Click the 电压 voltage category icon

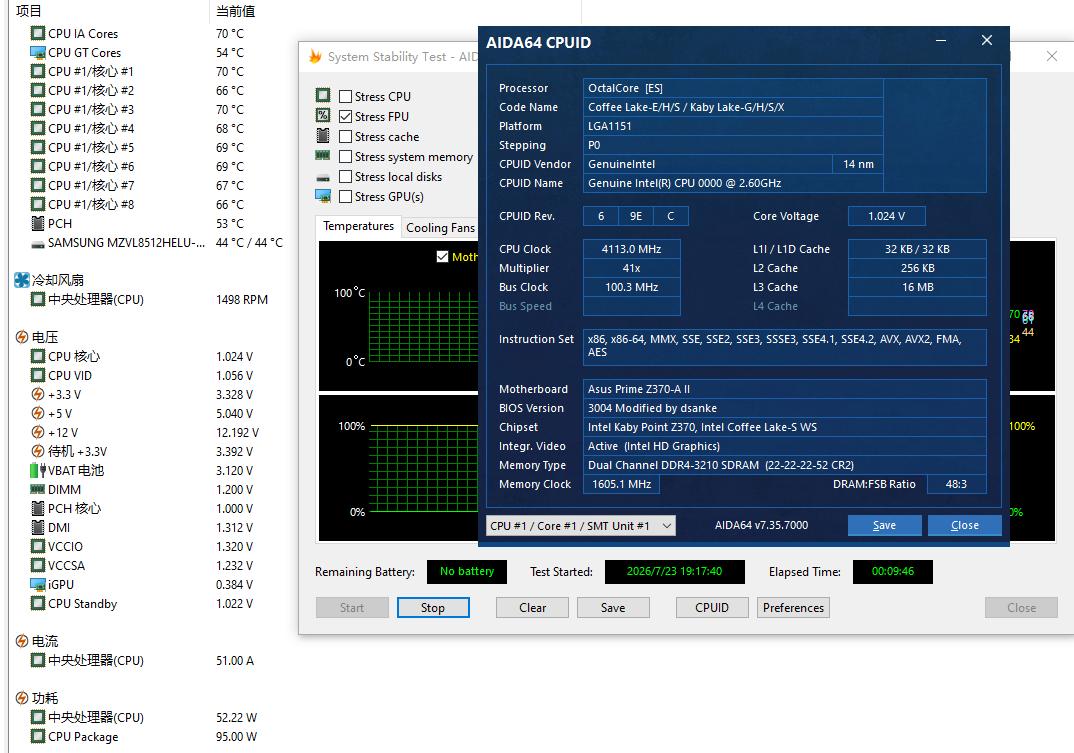(x=22, y=337)
